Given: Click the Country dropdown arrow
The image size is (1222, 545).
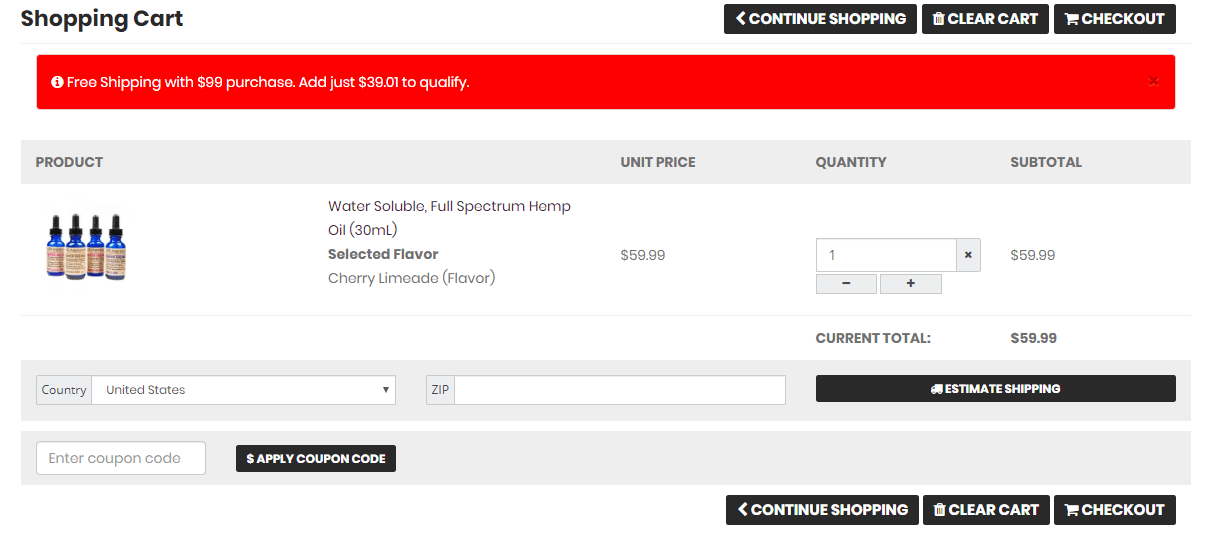Looking at the screenshot, I should (386, 390).
